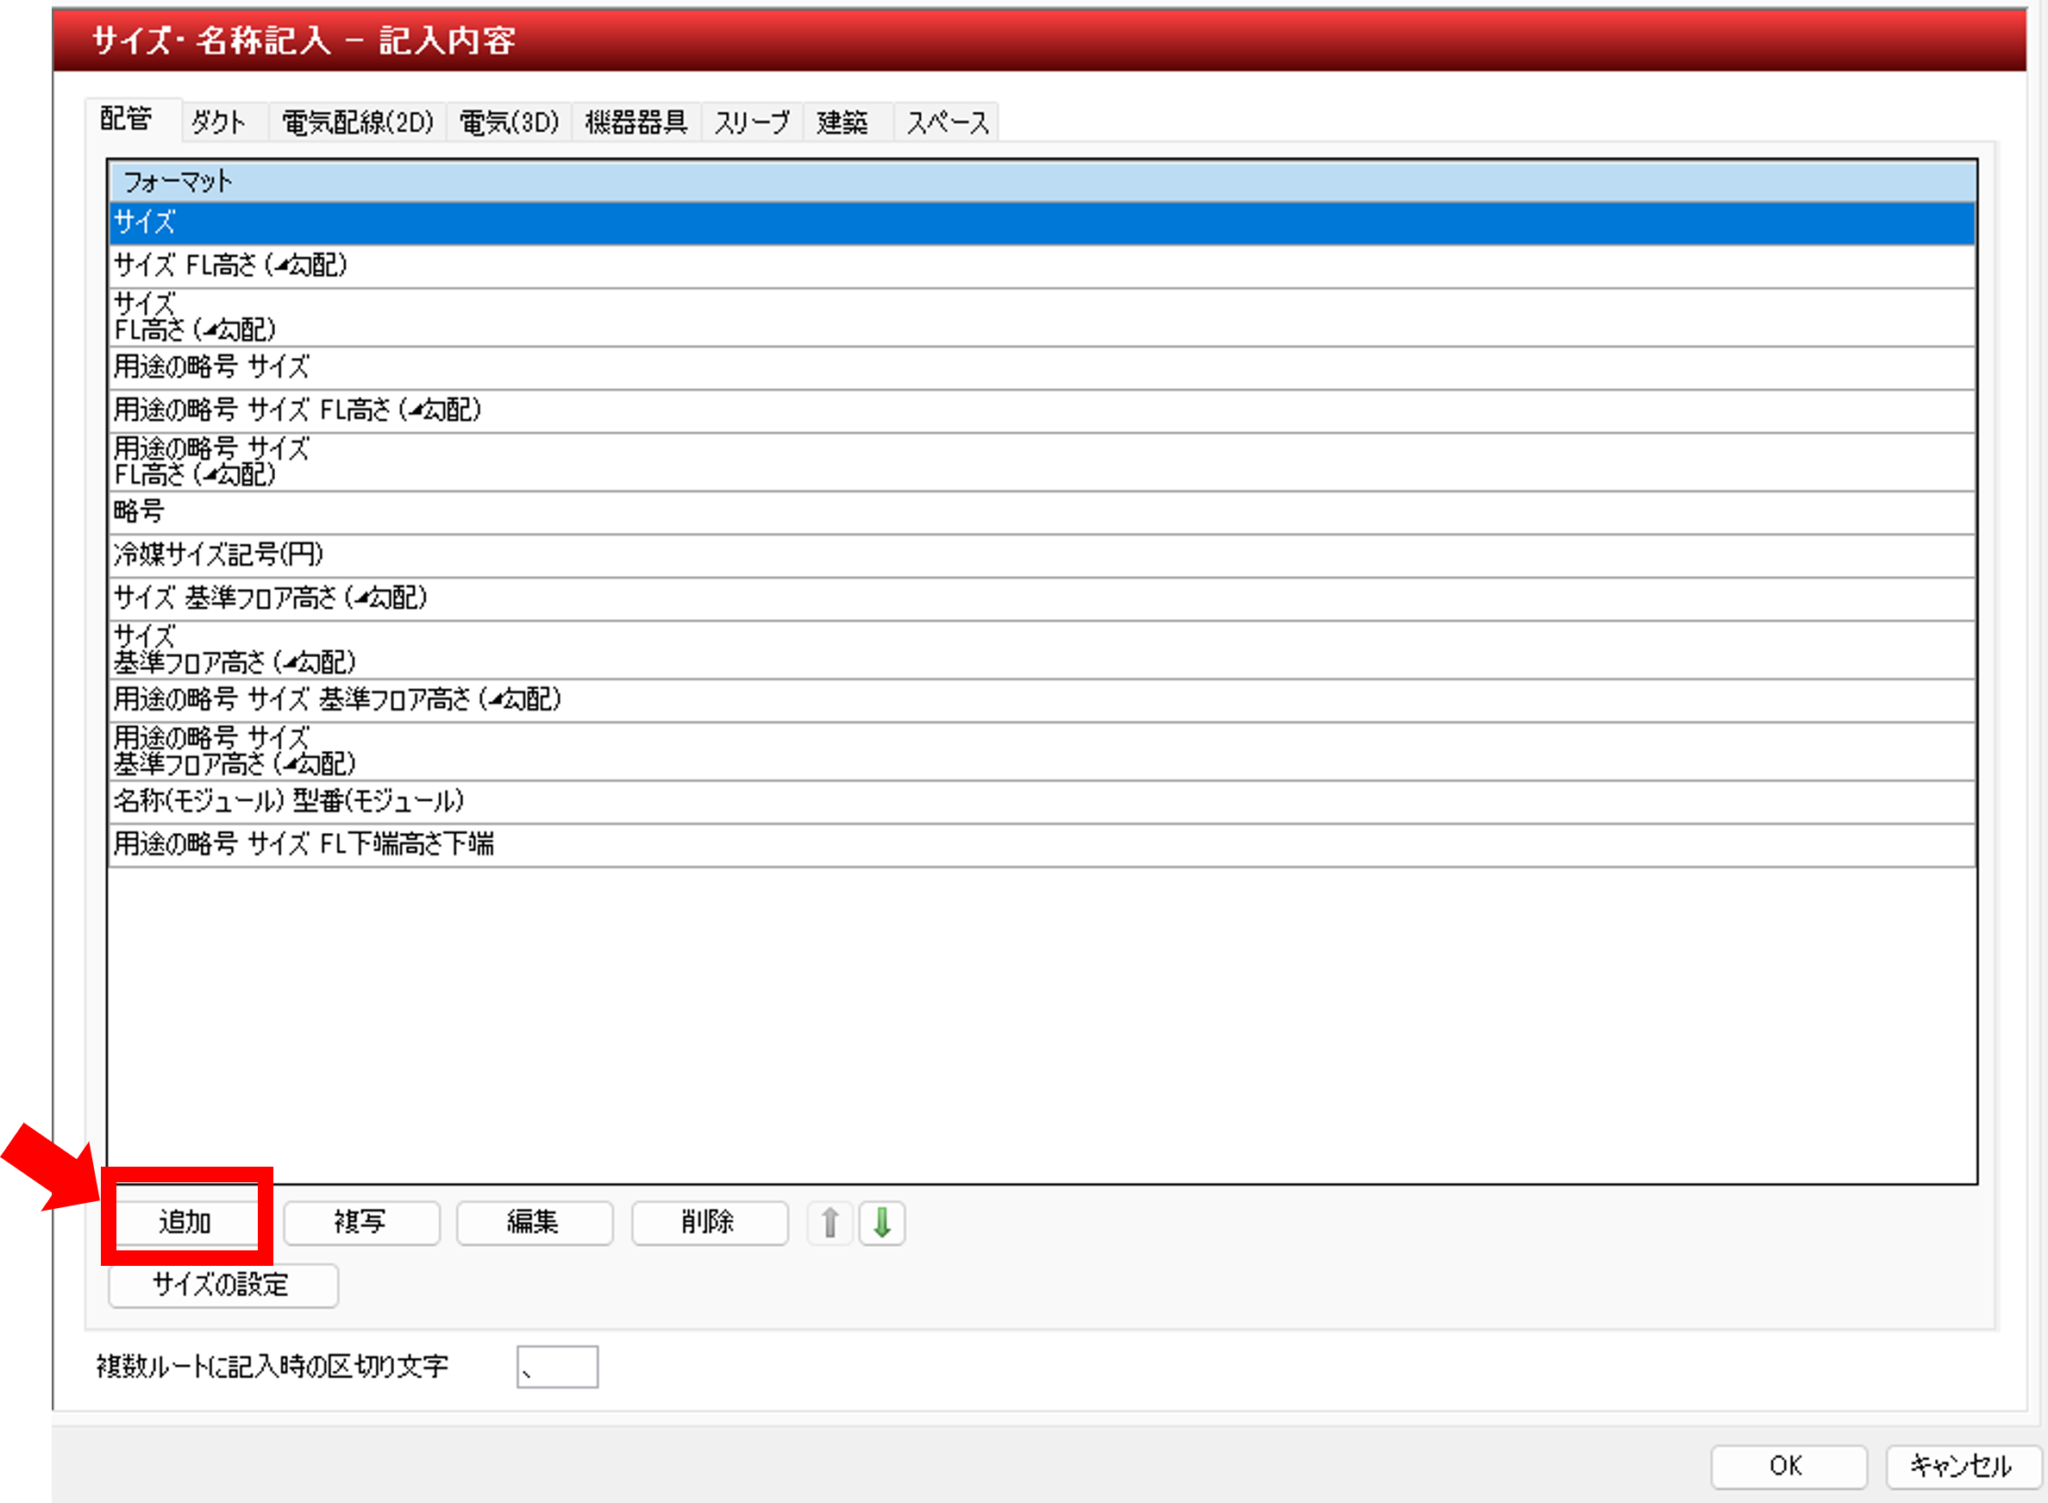The width and height of the screenshot is (2048, 1503).
Task: Open the スリーブ tab
Action: pyautogui.click(x=752, y=122)
